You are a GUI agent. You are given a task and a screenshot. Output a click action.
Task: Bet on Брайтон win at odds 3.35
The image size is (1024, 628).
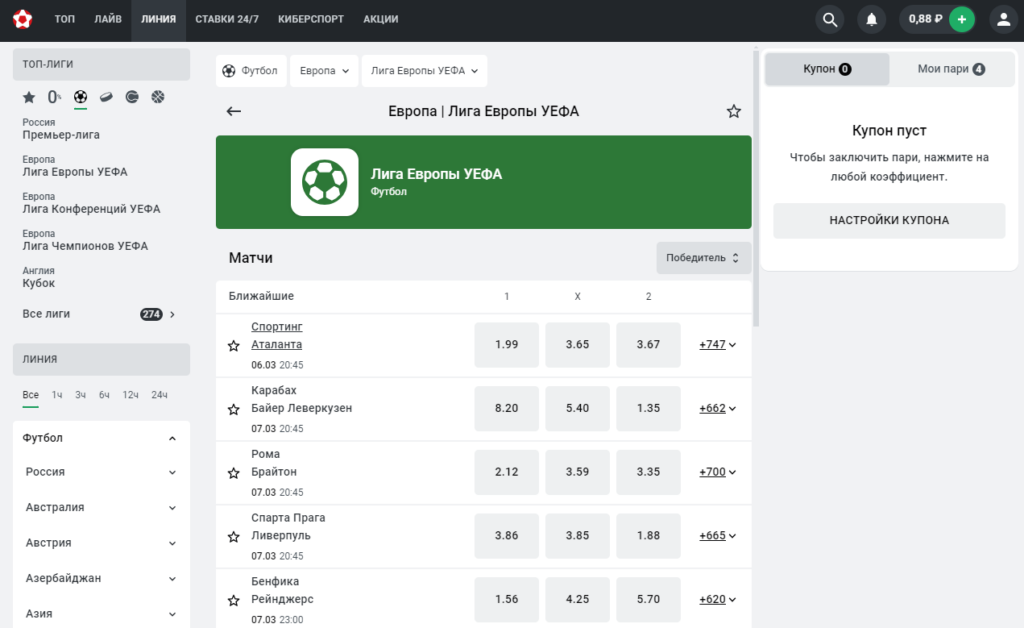tap(648, 472)
